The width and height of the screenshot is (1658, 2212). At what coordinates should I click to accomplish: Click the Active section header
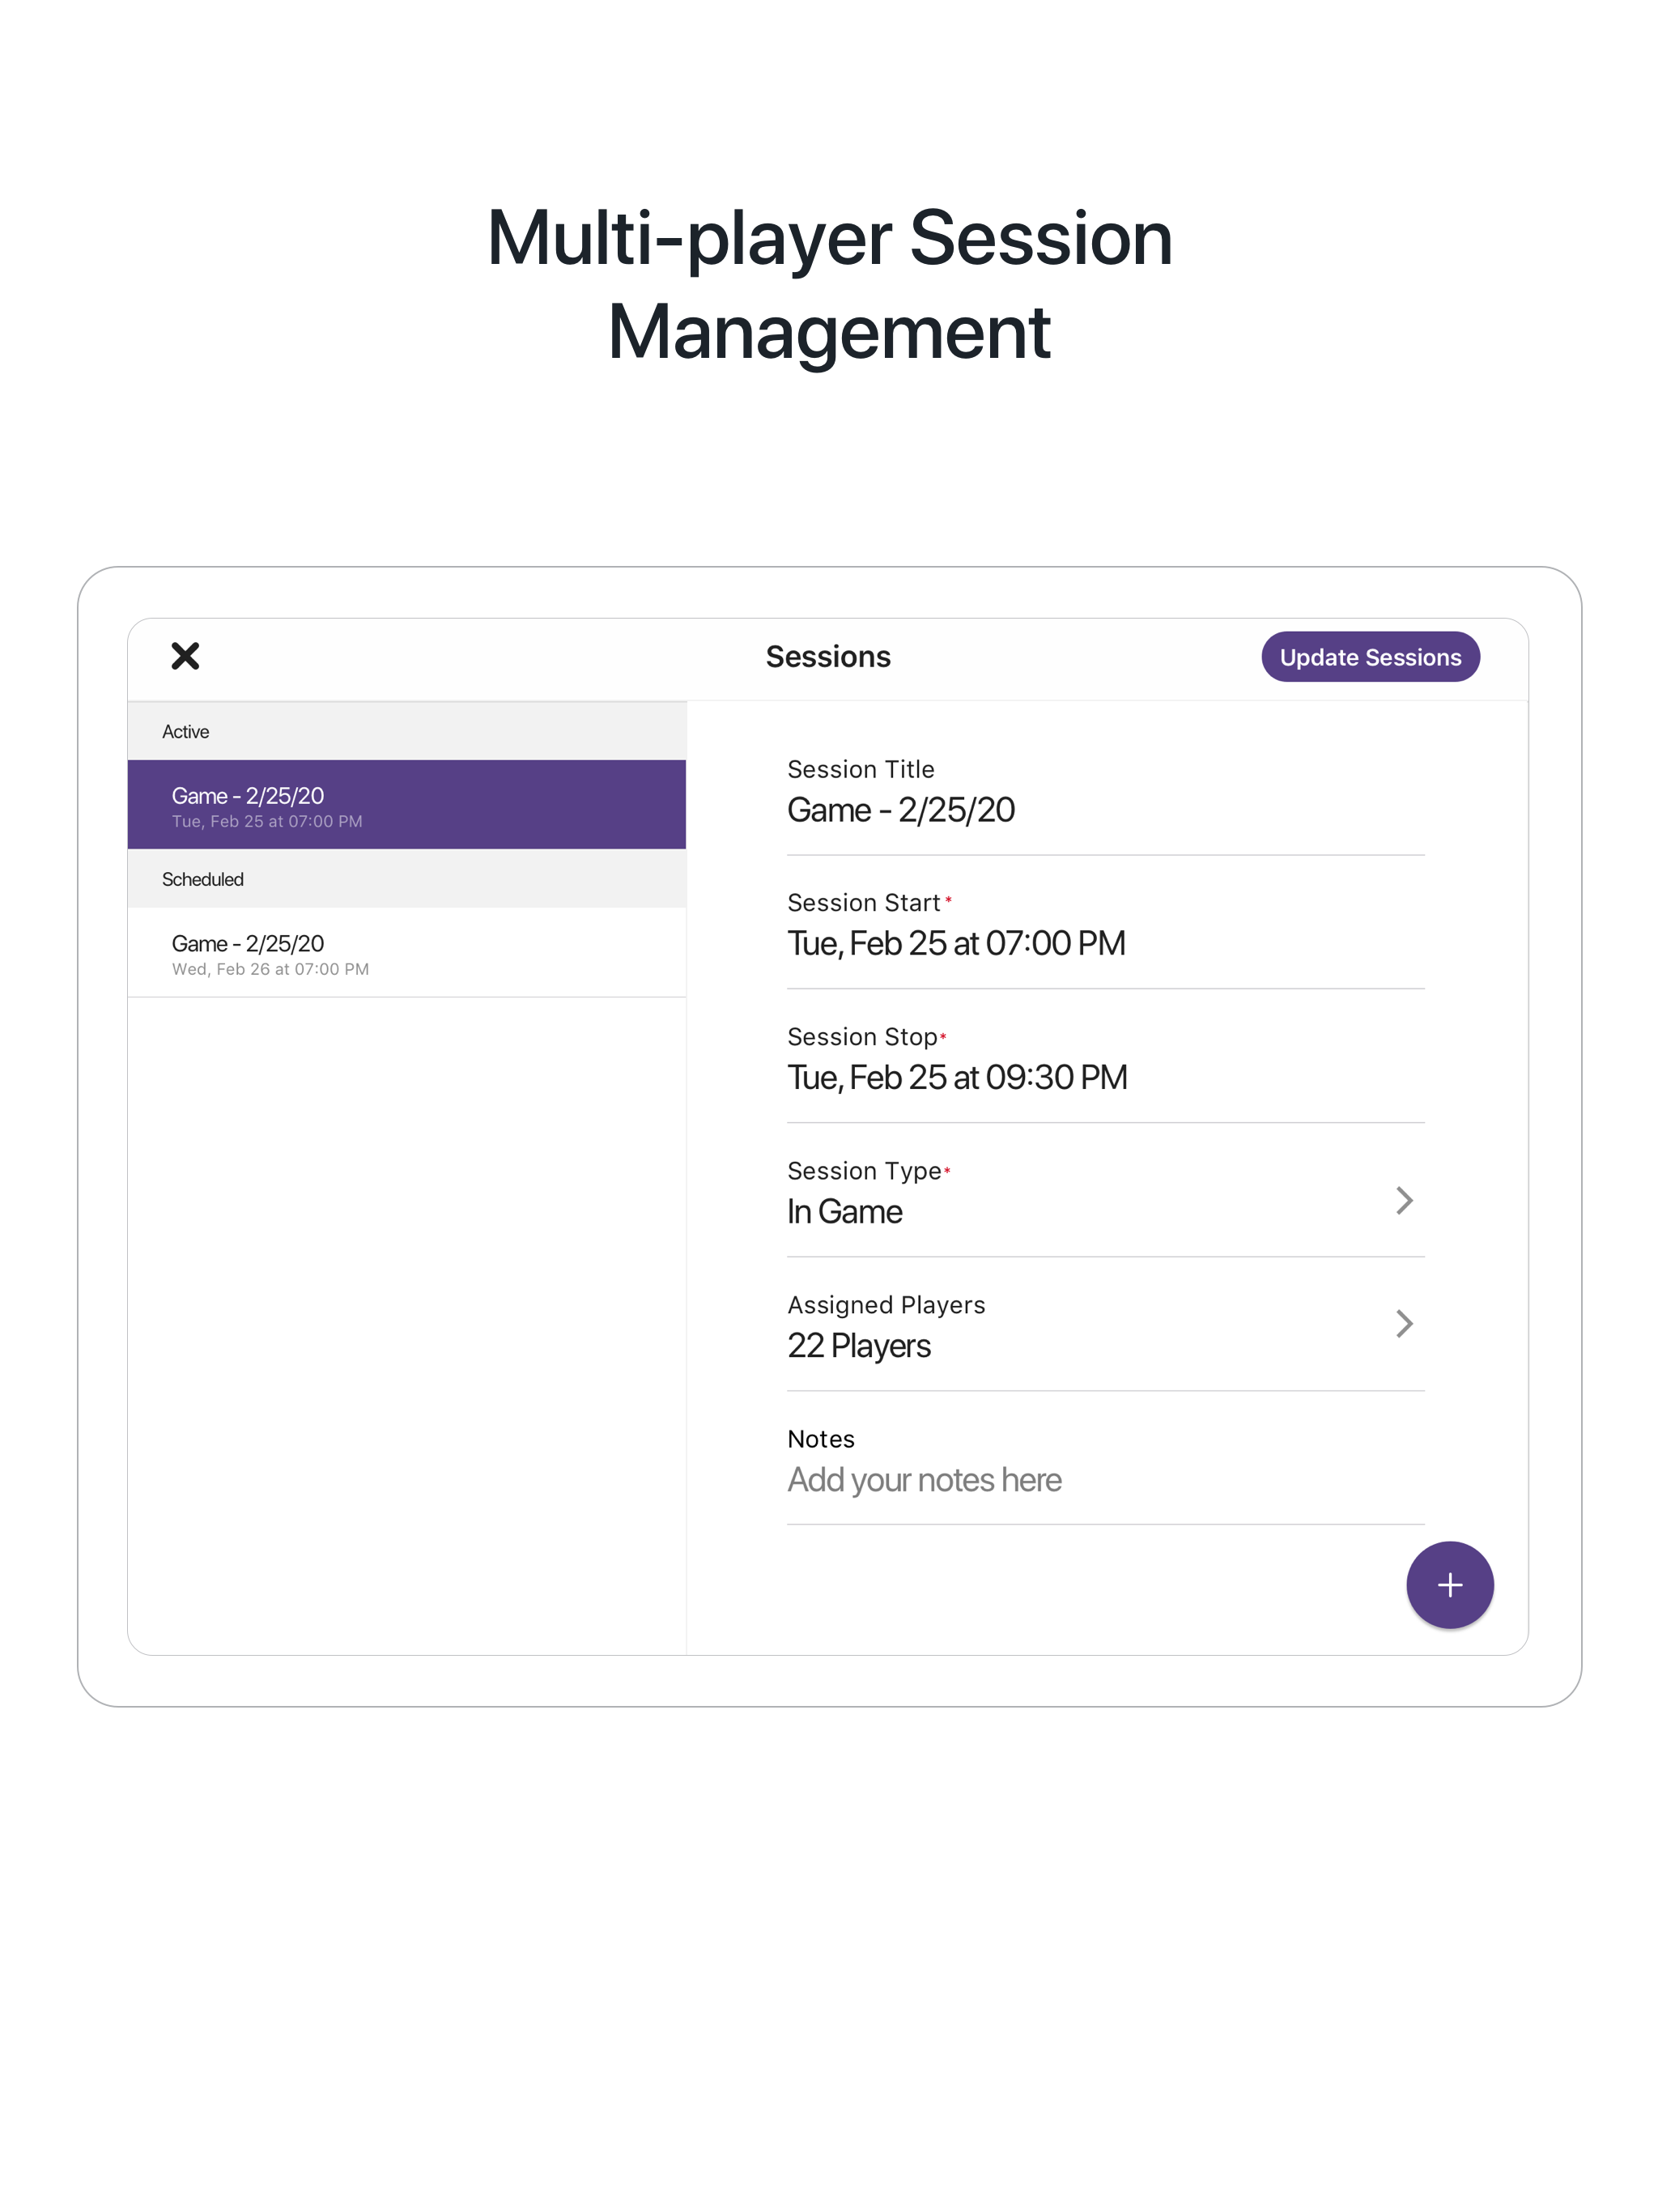coord(186,731)
